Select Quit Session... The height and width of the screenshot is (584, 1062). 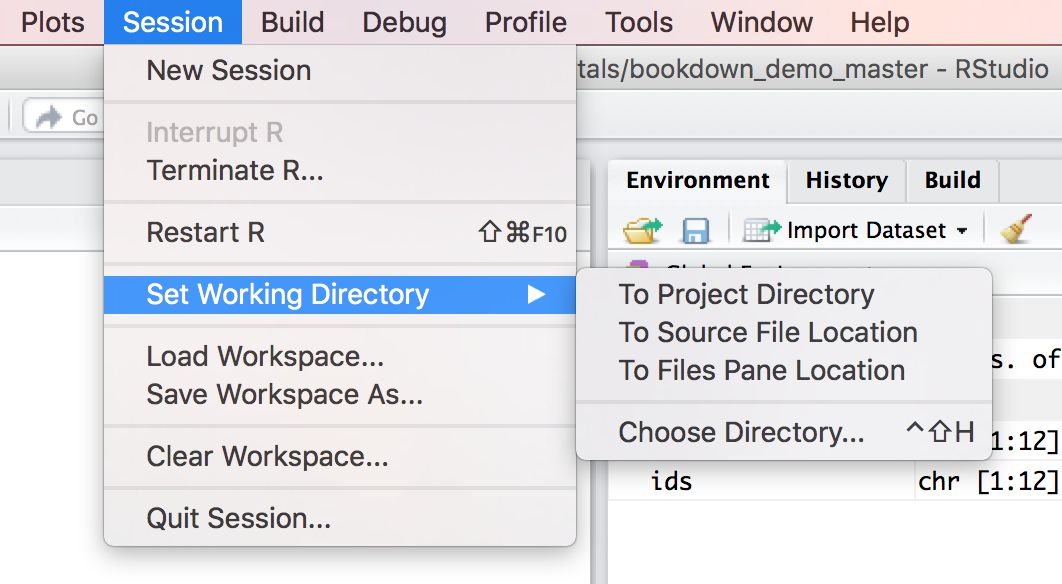click(x=340, y=518)
